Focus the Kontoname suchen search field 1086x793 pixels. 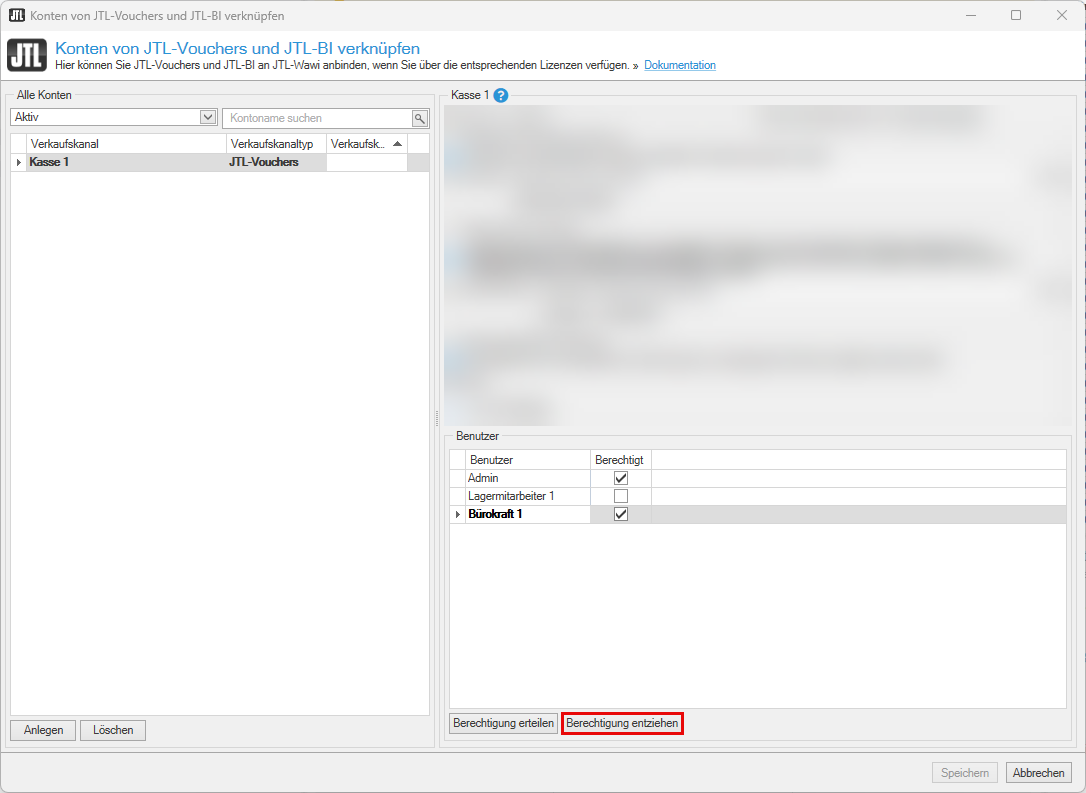coord(317,118)
